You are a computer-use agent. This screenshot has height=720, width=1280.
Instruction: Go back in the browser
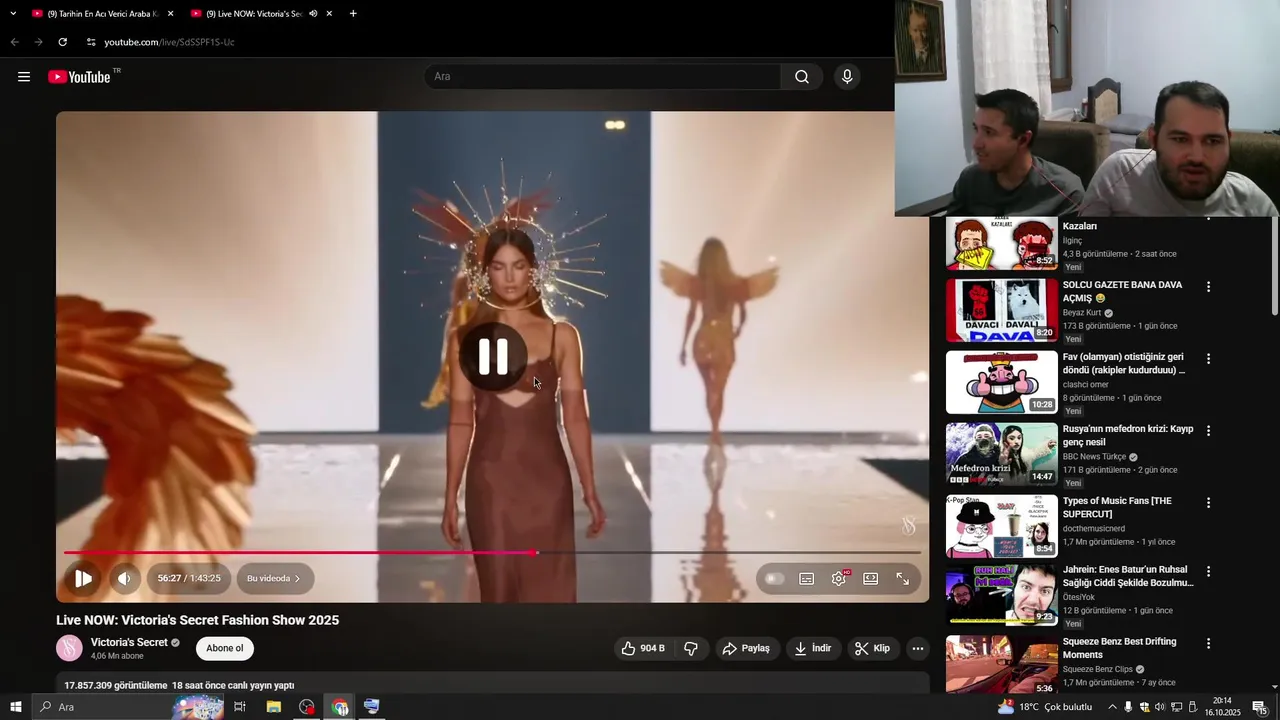14,42
